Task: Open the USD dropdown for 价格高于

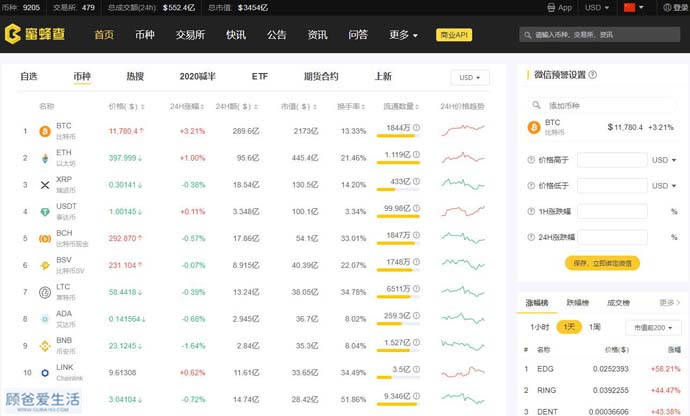Action: click(664, 160)
